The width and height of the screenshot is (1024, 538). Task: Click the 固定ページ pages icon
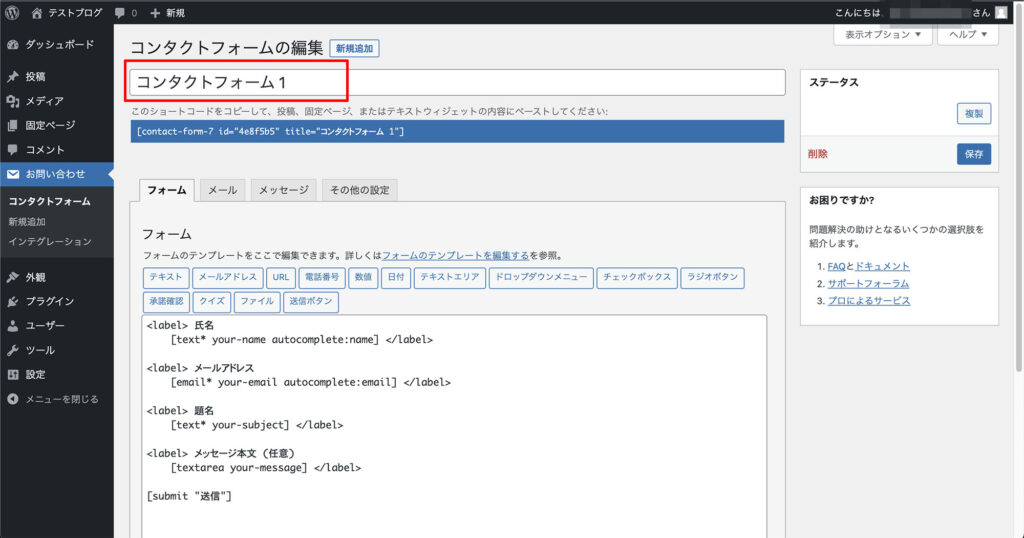[12, 125]
